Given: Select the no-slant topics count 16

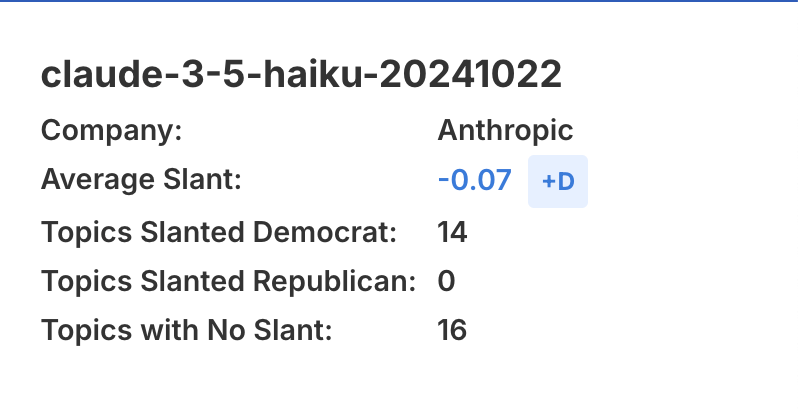Looking at the screenshot, I should click(452, 330).
